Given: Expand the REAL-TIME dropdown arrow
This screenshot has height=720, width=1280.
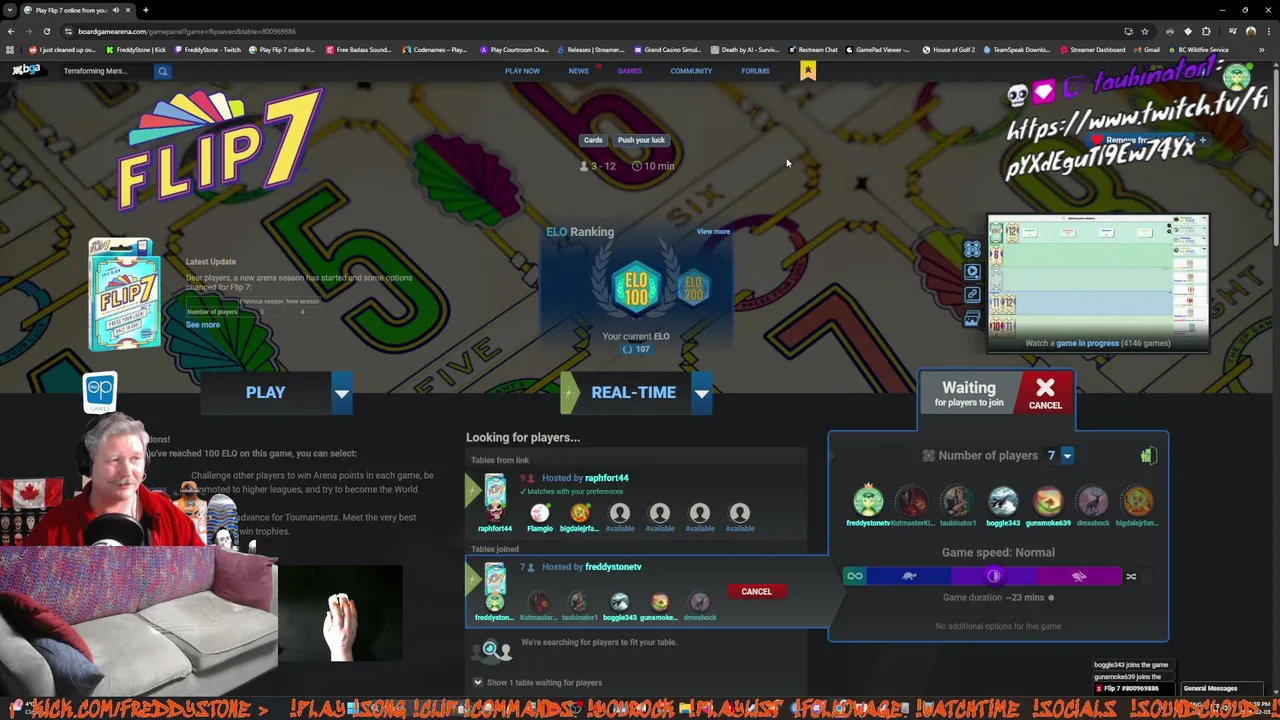Looking at the screenshot, I should [x=701, y=393].
